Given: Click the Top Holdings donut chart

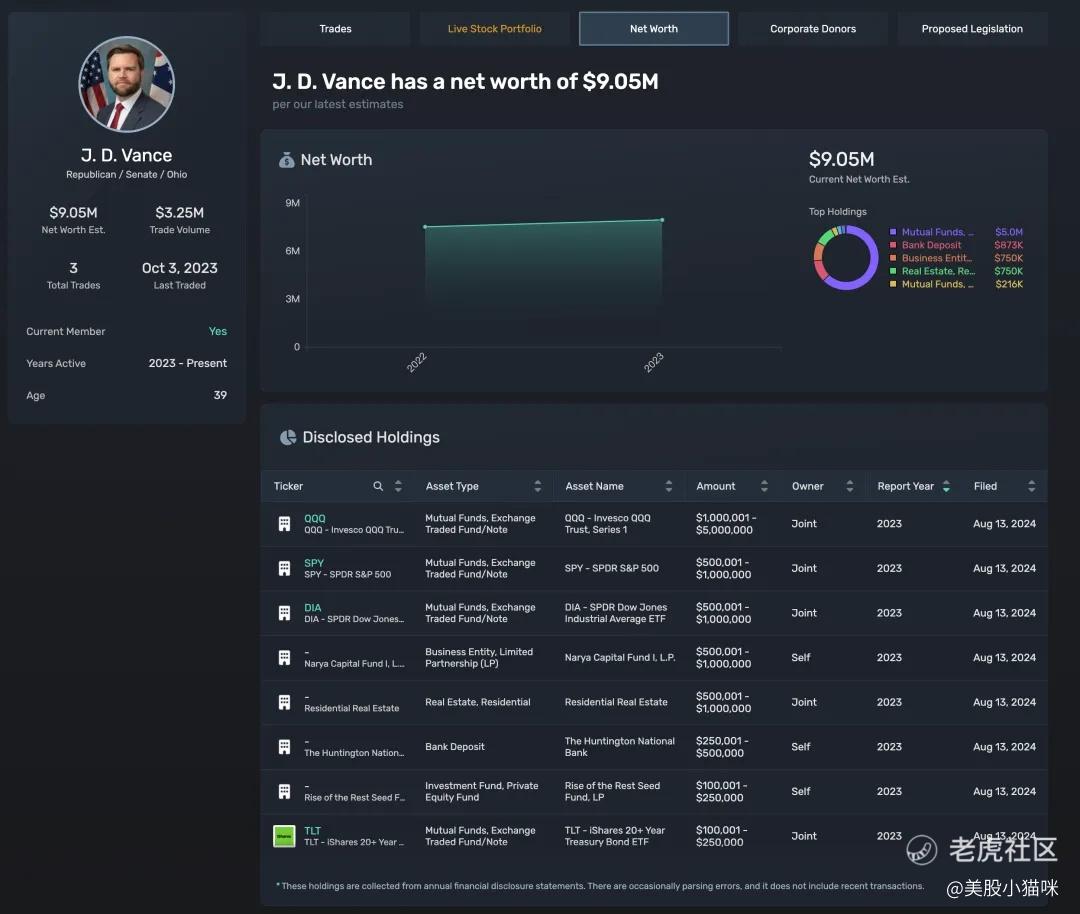Looking at the screenshot, I should 846,258.
